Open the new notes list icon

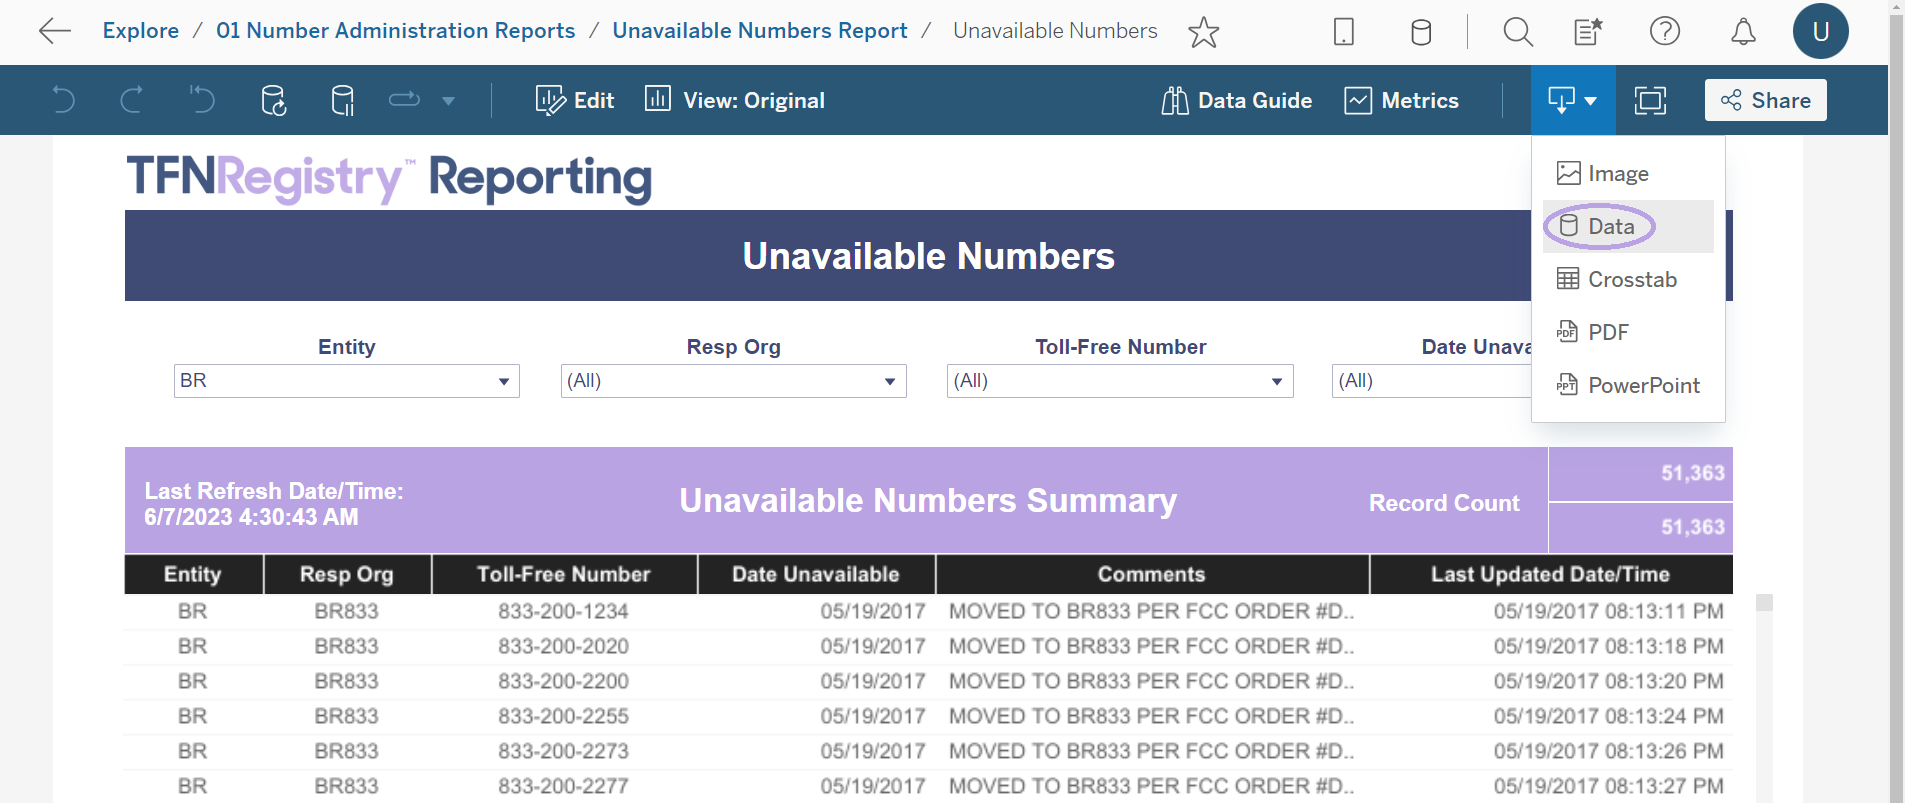click(x=1588, y=32)
